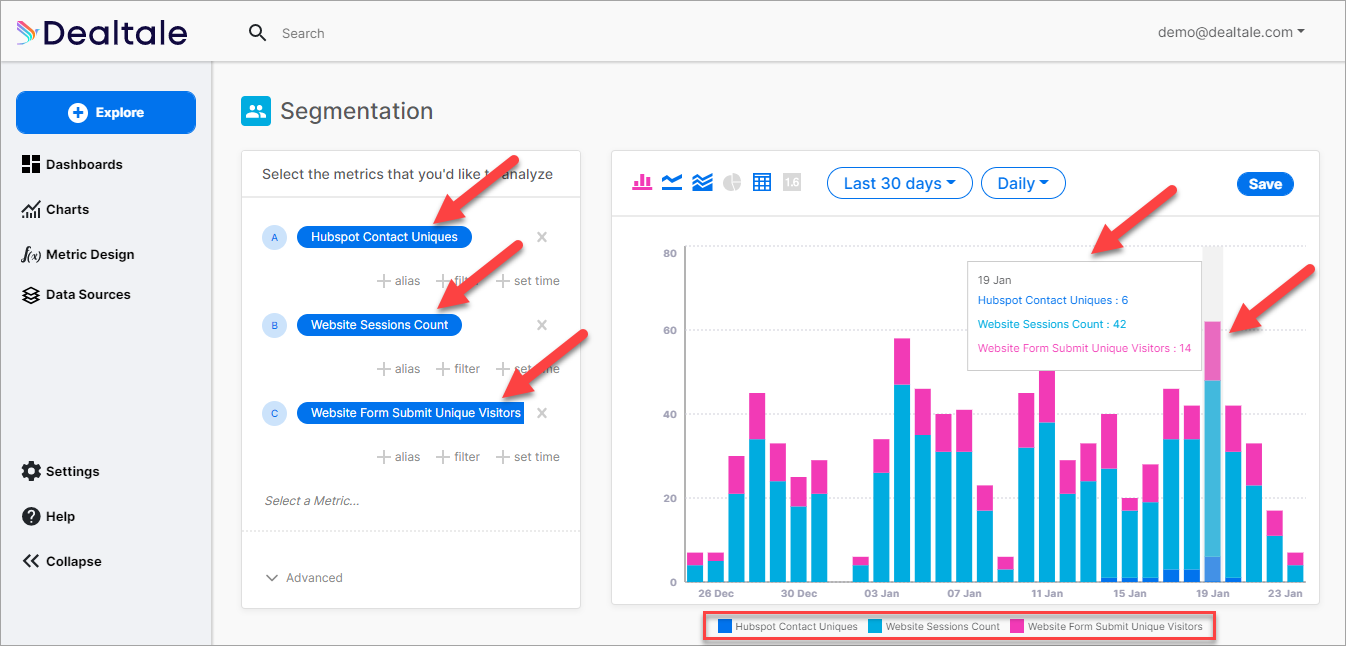Add set time to Hubspot Contact Uniques
The height and width of the screenshot is (646, 1346).
pyautogui.click(x=528, y=281)
